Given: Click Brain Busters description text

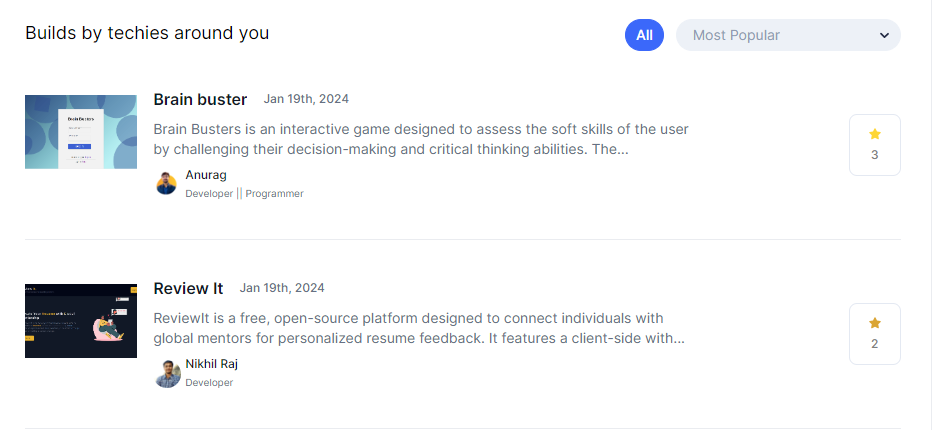Looking at the screenshot, I should point(420,140).
